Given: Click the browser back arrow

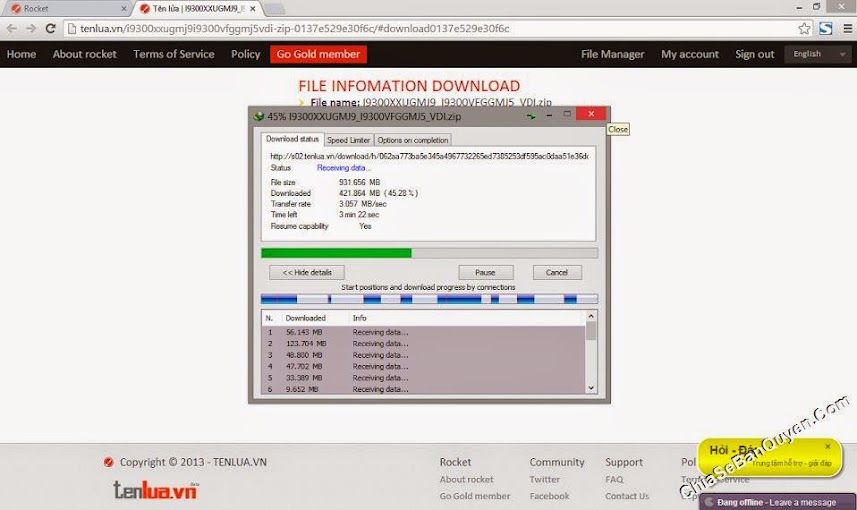Looking at the screenshot, I should point(11,28).
